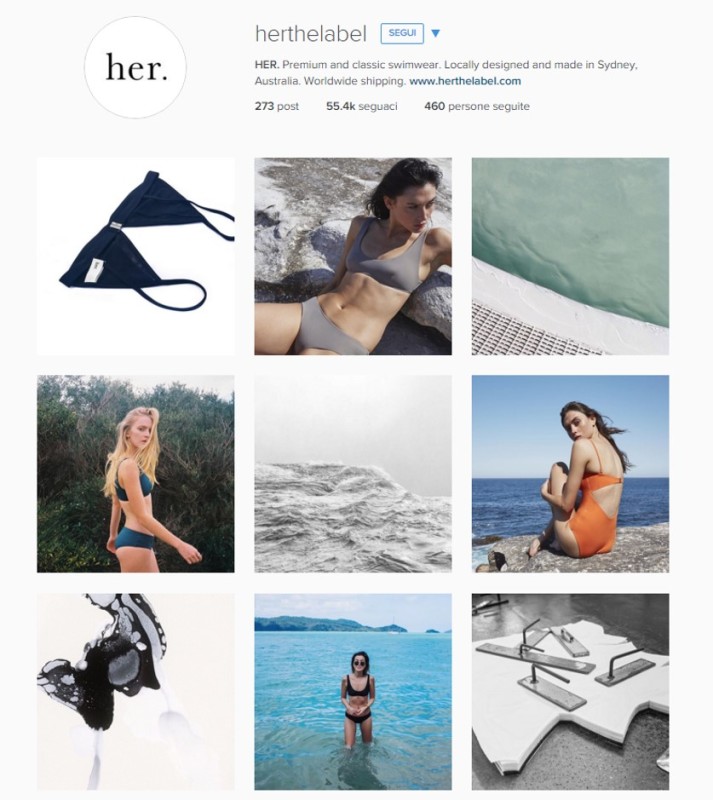Open the black ink abstract art photo
The height and width of the screenshot is (800, 713).
tap(136, 691)
